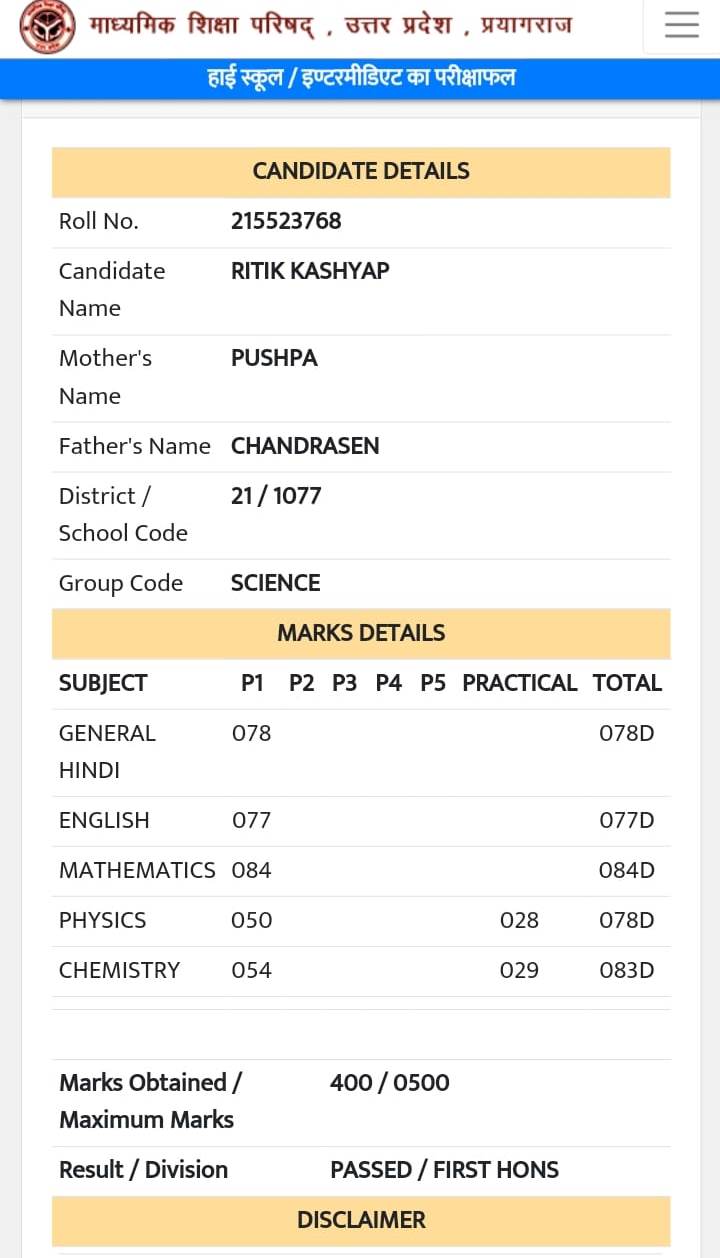
Task: Select the PHYSICS practical marks 028
Action: point(519,921)
